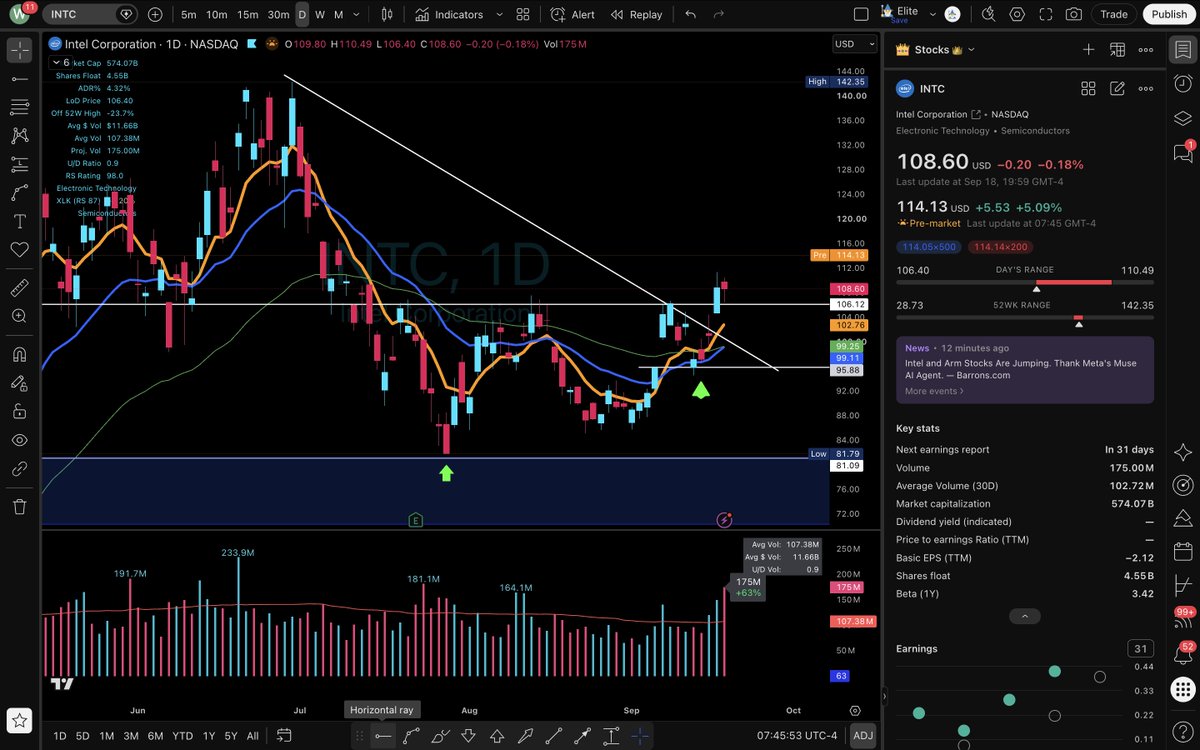Open the heart icons tool
1200x750 pixels.
click(19, 250)
